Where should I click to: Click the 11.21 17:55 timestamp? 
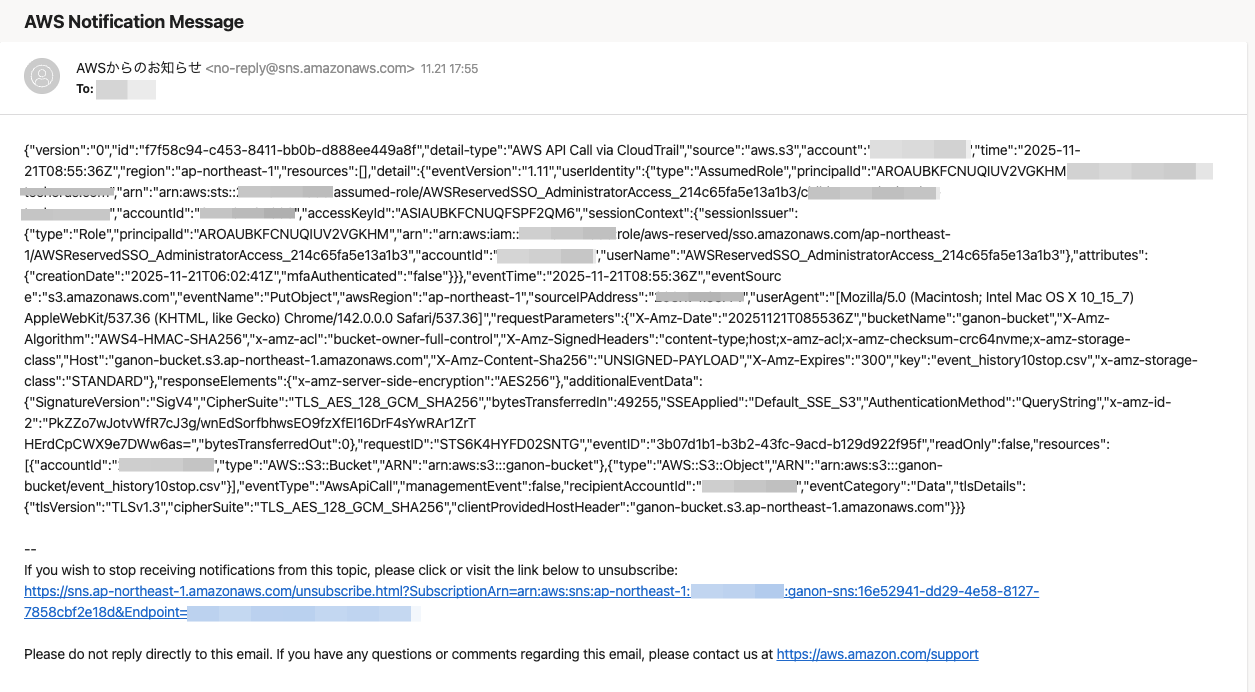coord(449,69)
